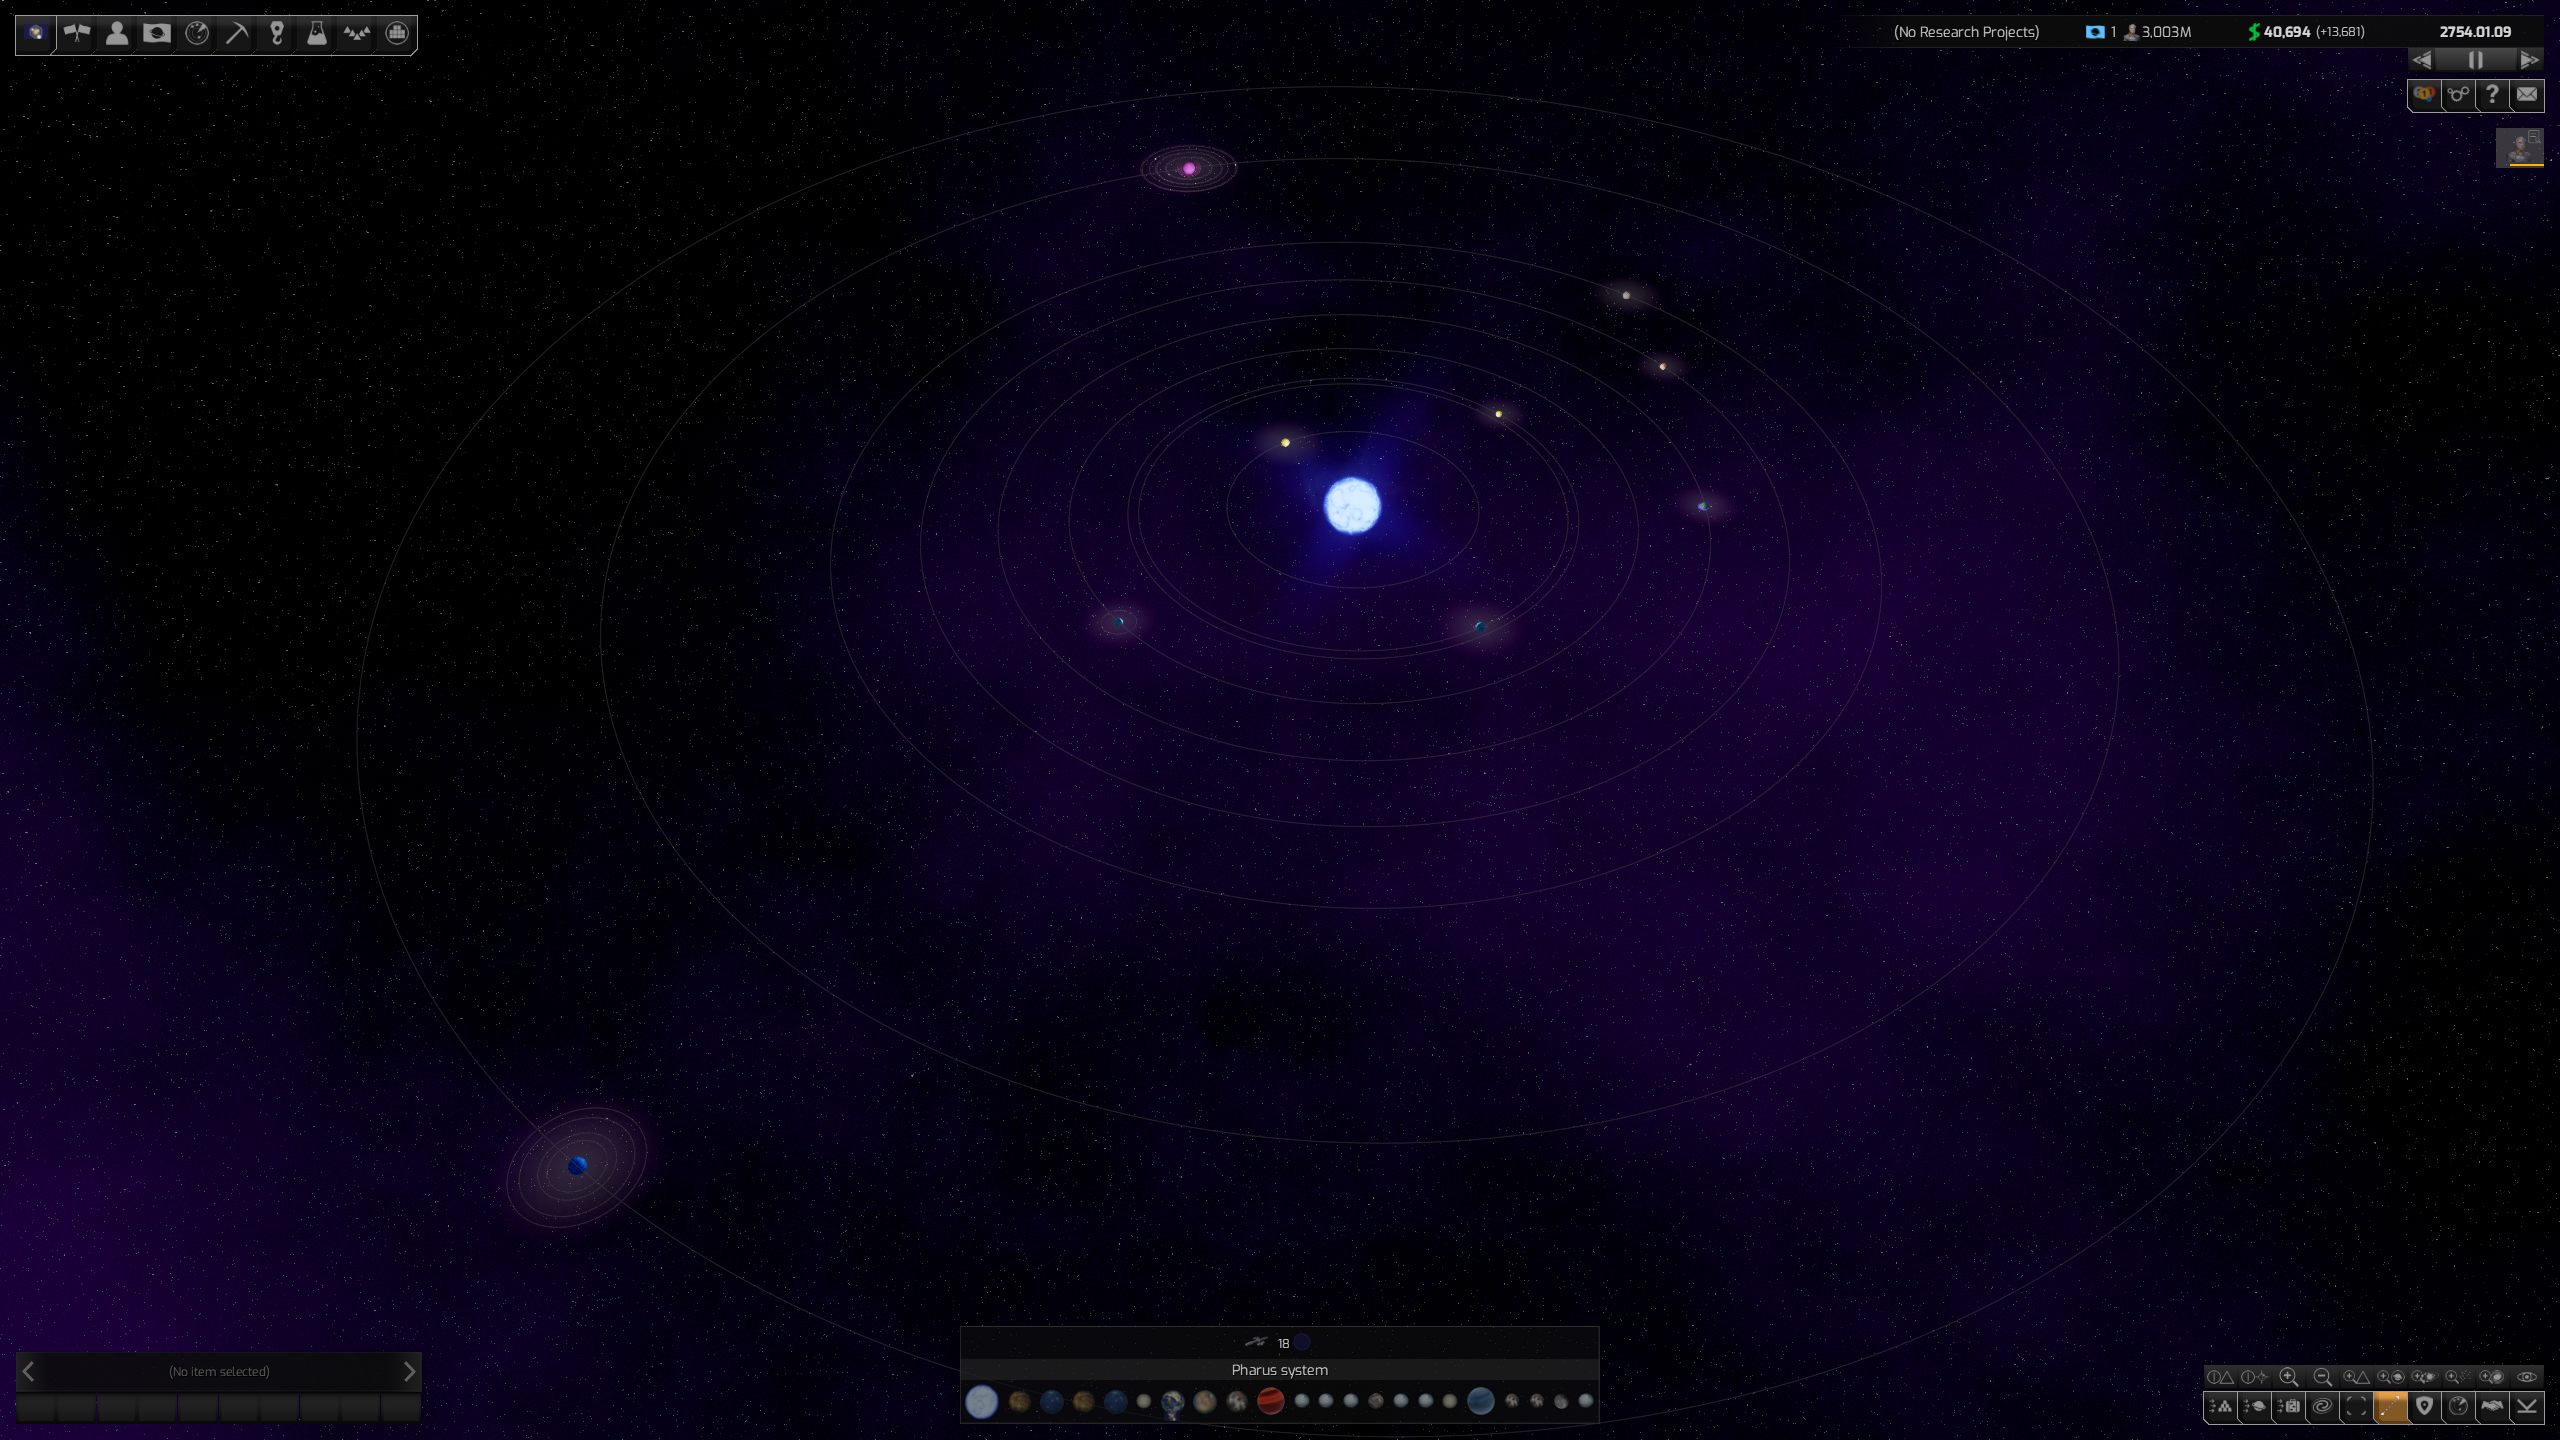Open the circular building blocks screen
The image size is (2560, 1440).
tap(397, 33)
